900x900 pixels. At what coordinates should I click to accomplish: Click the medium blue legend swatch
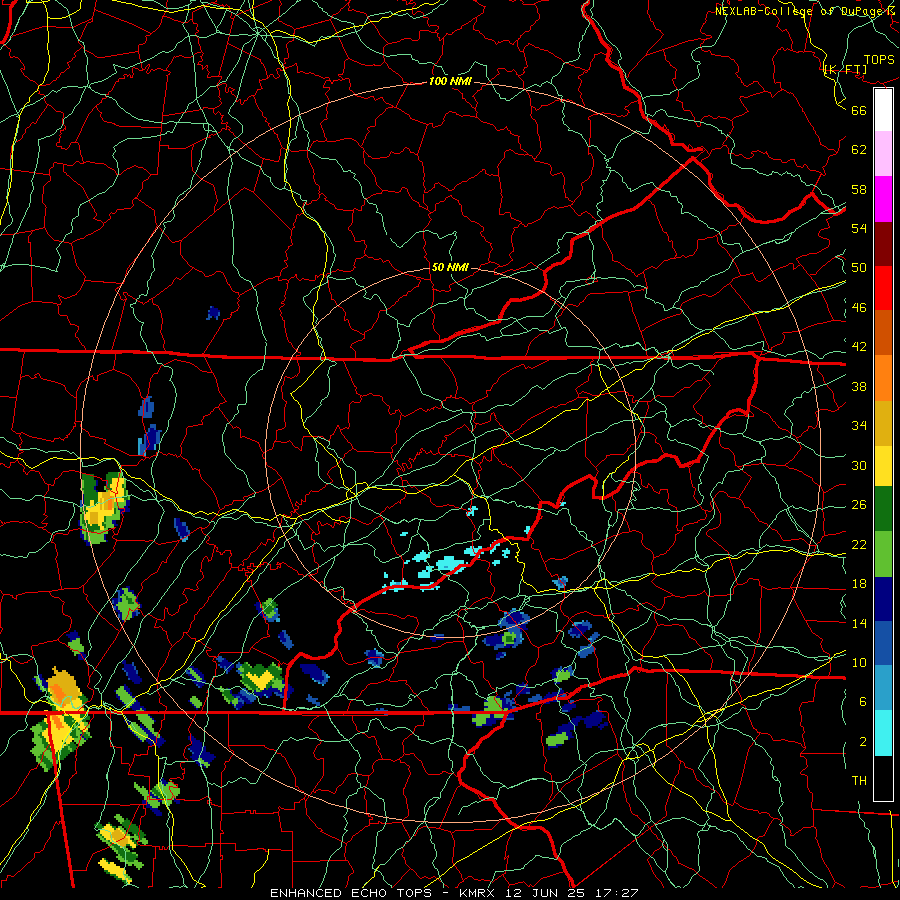883,643
